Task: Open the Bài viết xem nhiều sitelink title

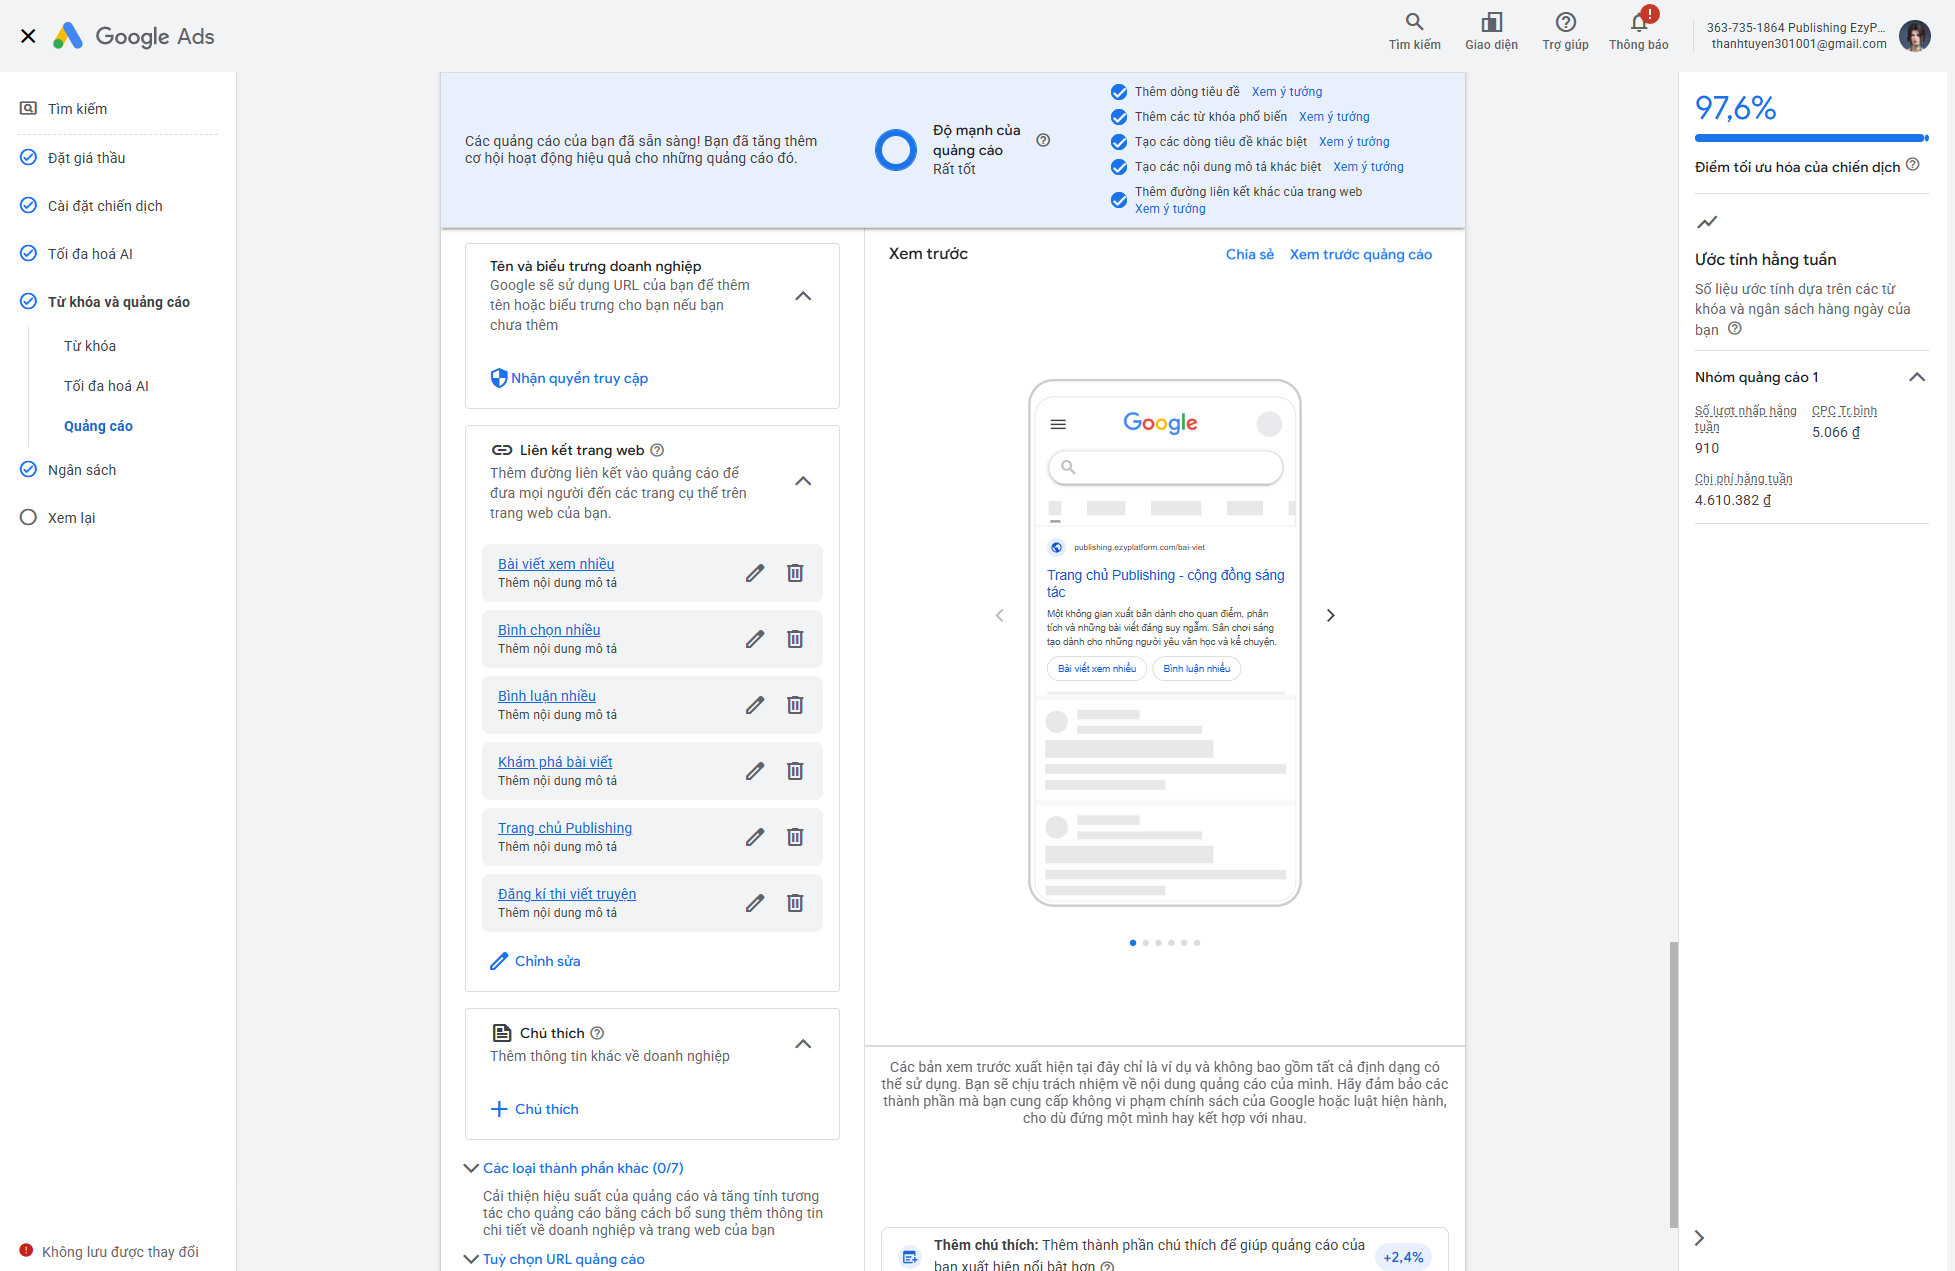Action: (556, 564)
